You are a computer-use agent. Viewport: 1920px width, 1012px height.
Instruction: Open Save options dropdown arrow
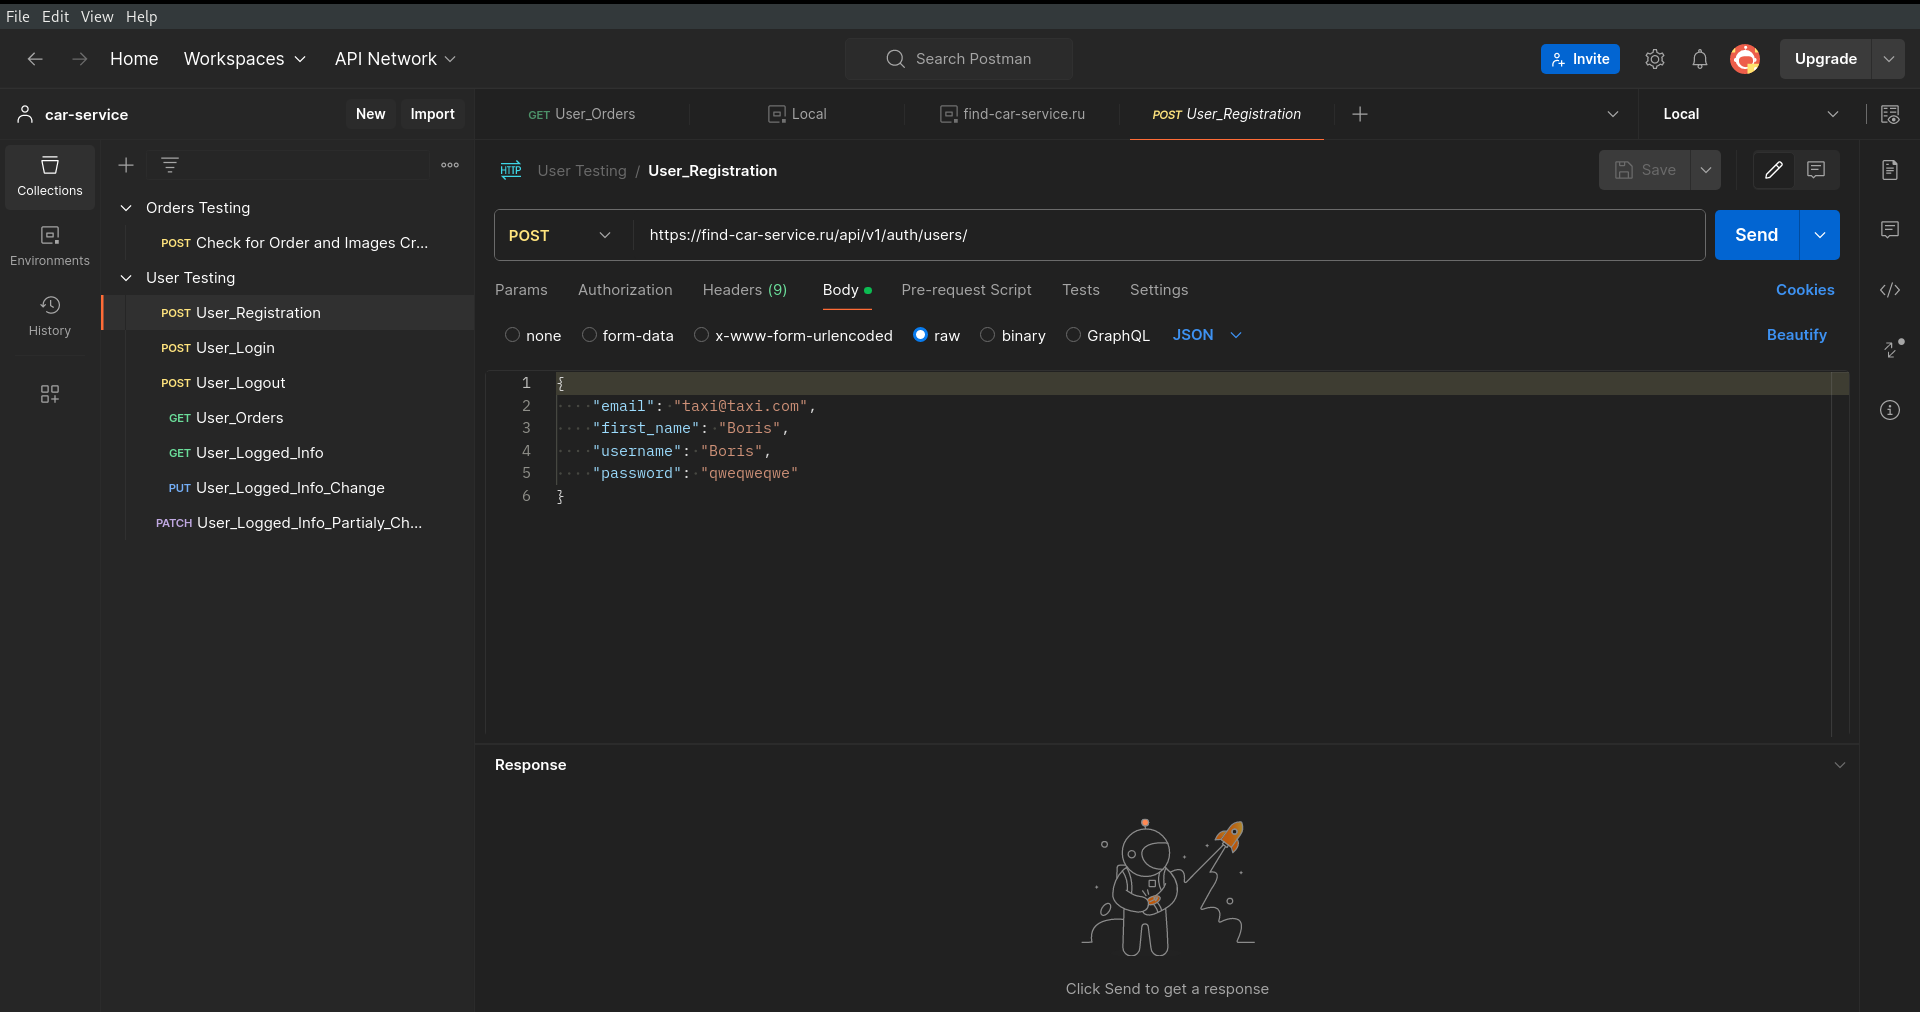[x=1706, y=170]
